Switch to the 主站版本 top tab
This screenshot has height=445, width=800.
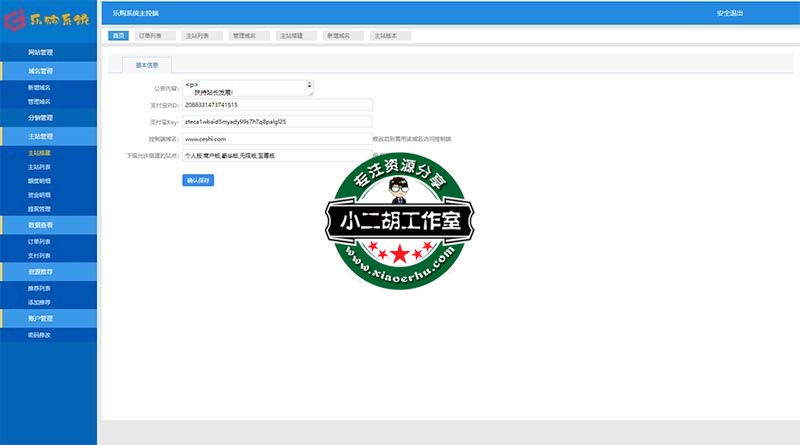pyautogui.click(x=386, y=35)
